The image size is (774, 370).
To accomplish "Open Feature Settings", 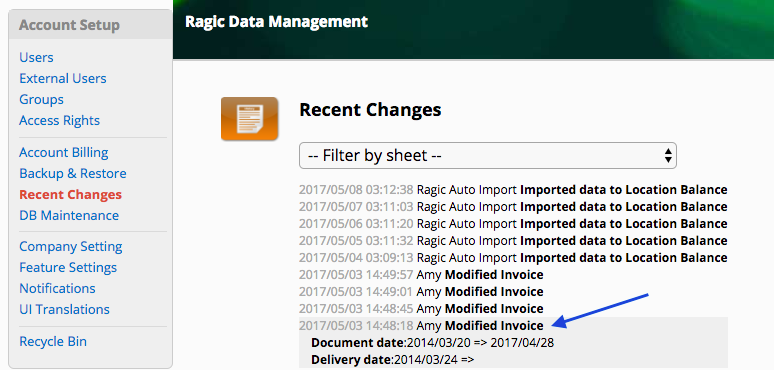I will click(68, 267).
